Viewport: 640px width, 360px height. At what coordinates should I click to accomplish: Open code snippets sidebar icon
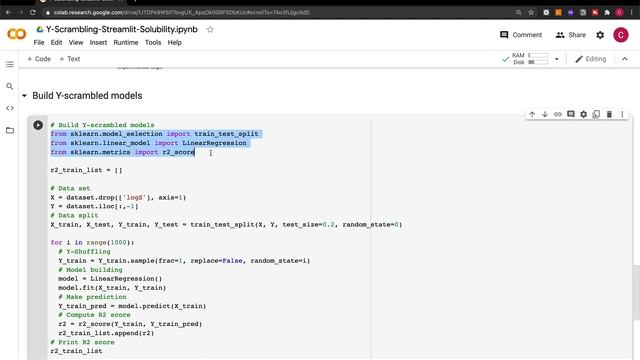coord(10,108)
